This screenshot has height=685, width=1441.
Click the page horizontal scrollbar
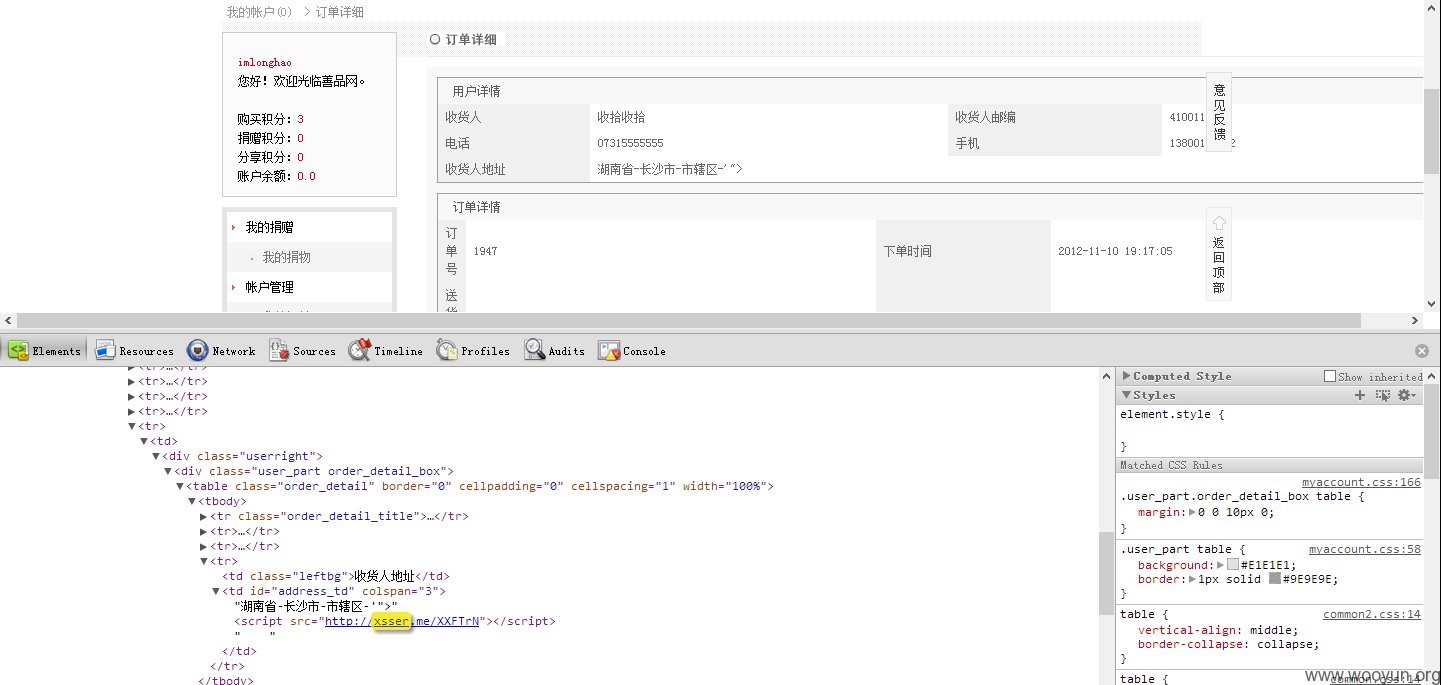(690, 320)
